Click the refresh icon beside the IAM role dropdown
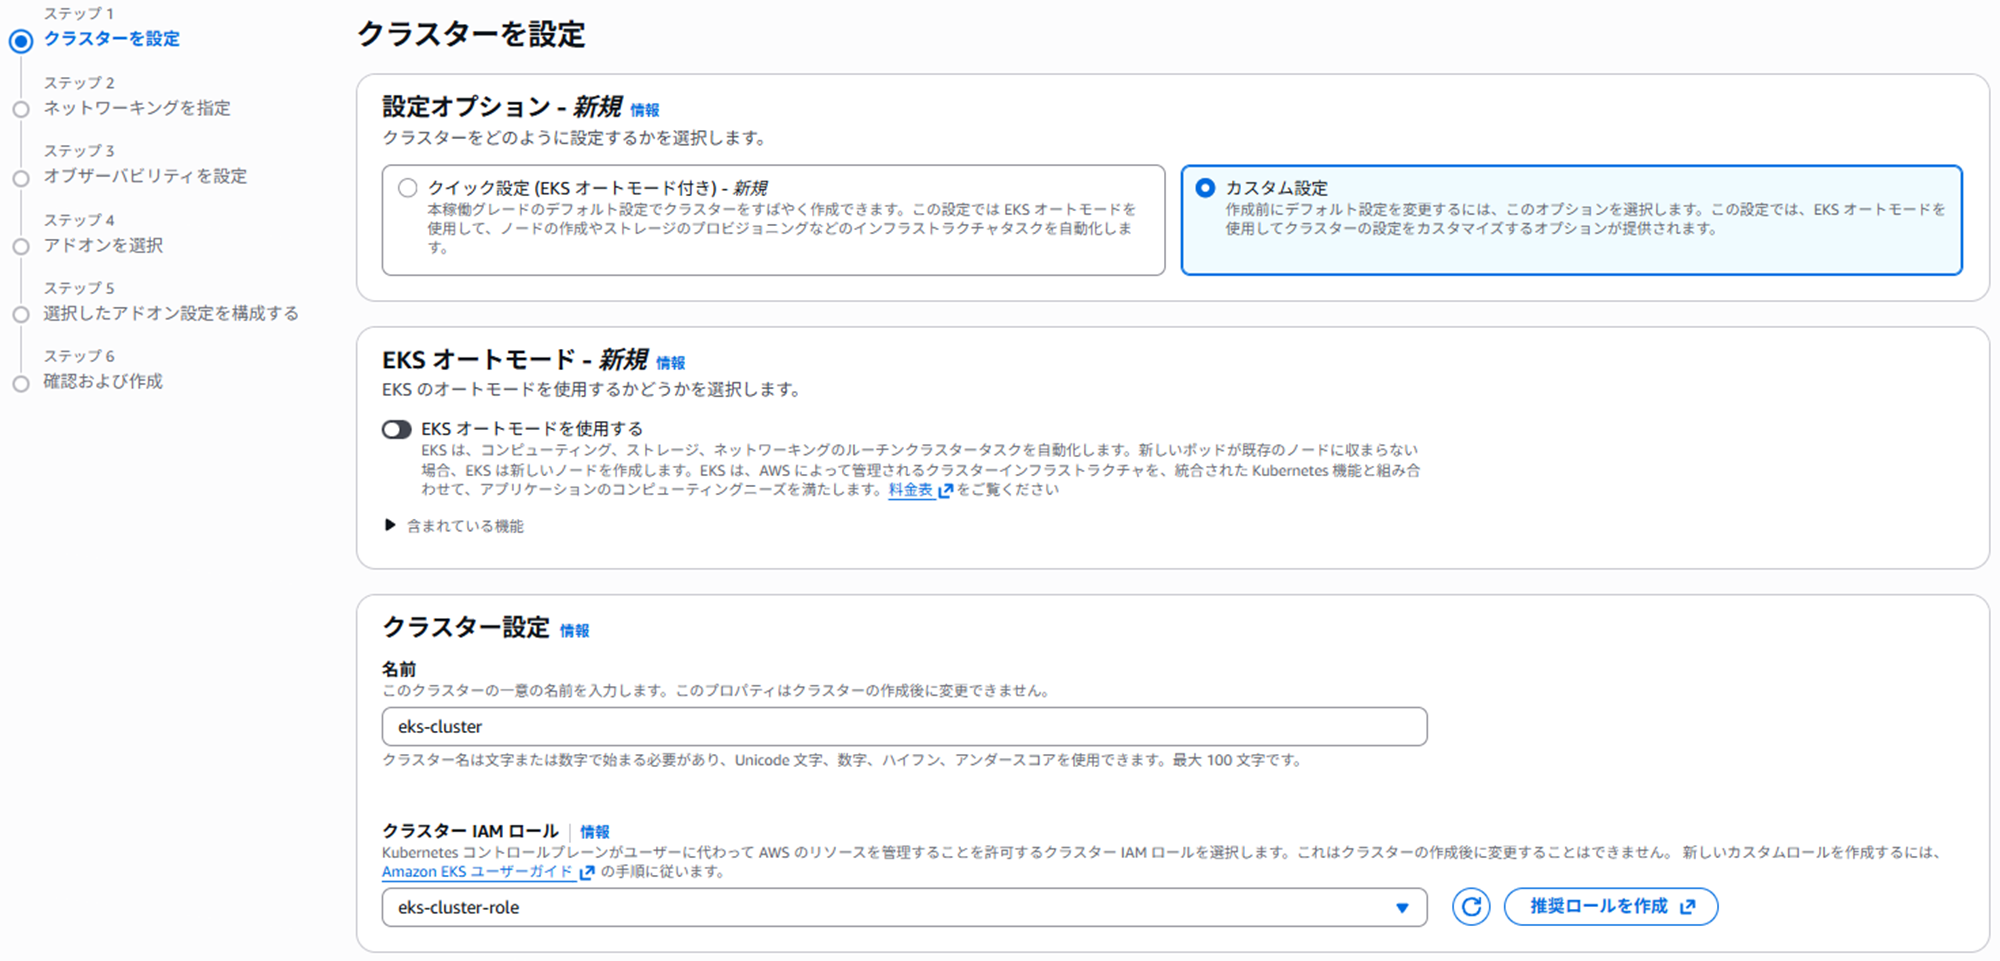The image size is (2000, 961). [1471, 907]
